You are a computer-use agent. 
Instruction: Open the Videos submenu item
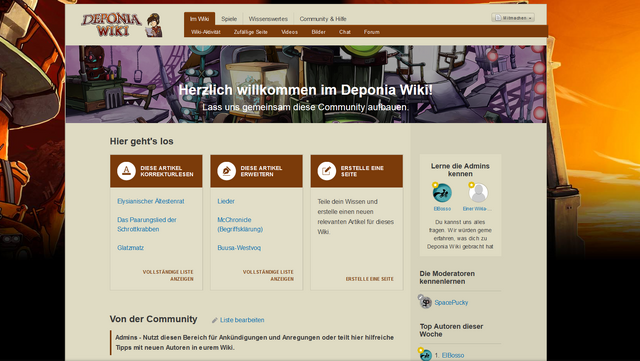[x=289, y=32]
